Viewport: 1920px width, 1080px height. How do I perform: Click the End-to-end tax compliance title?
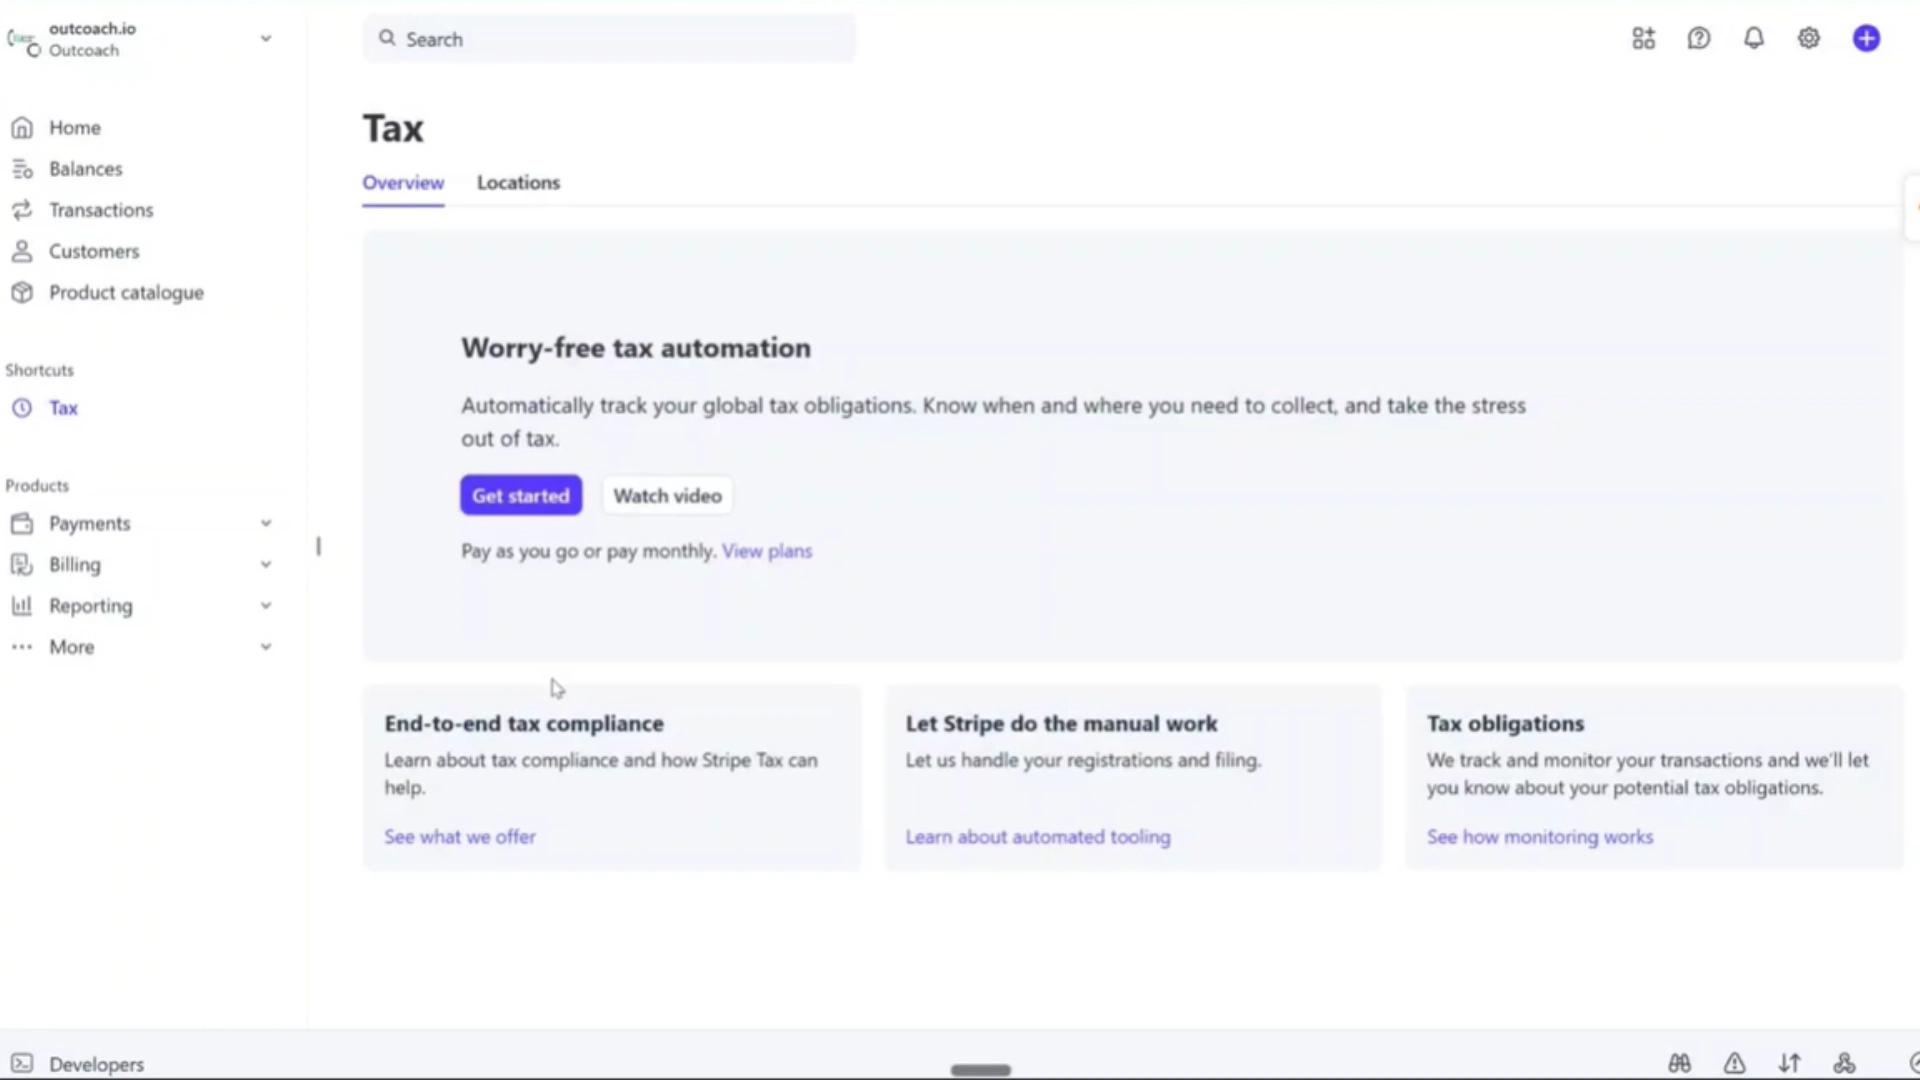524,724
